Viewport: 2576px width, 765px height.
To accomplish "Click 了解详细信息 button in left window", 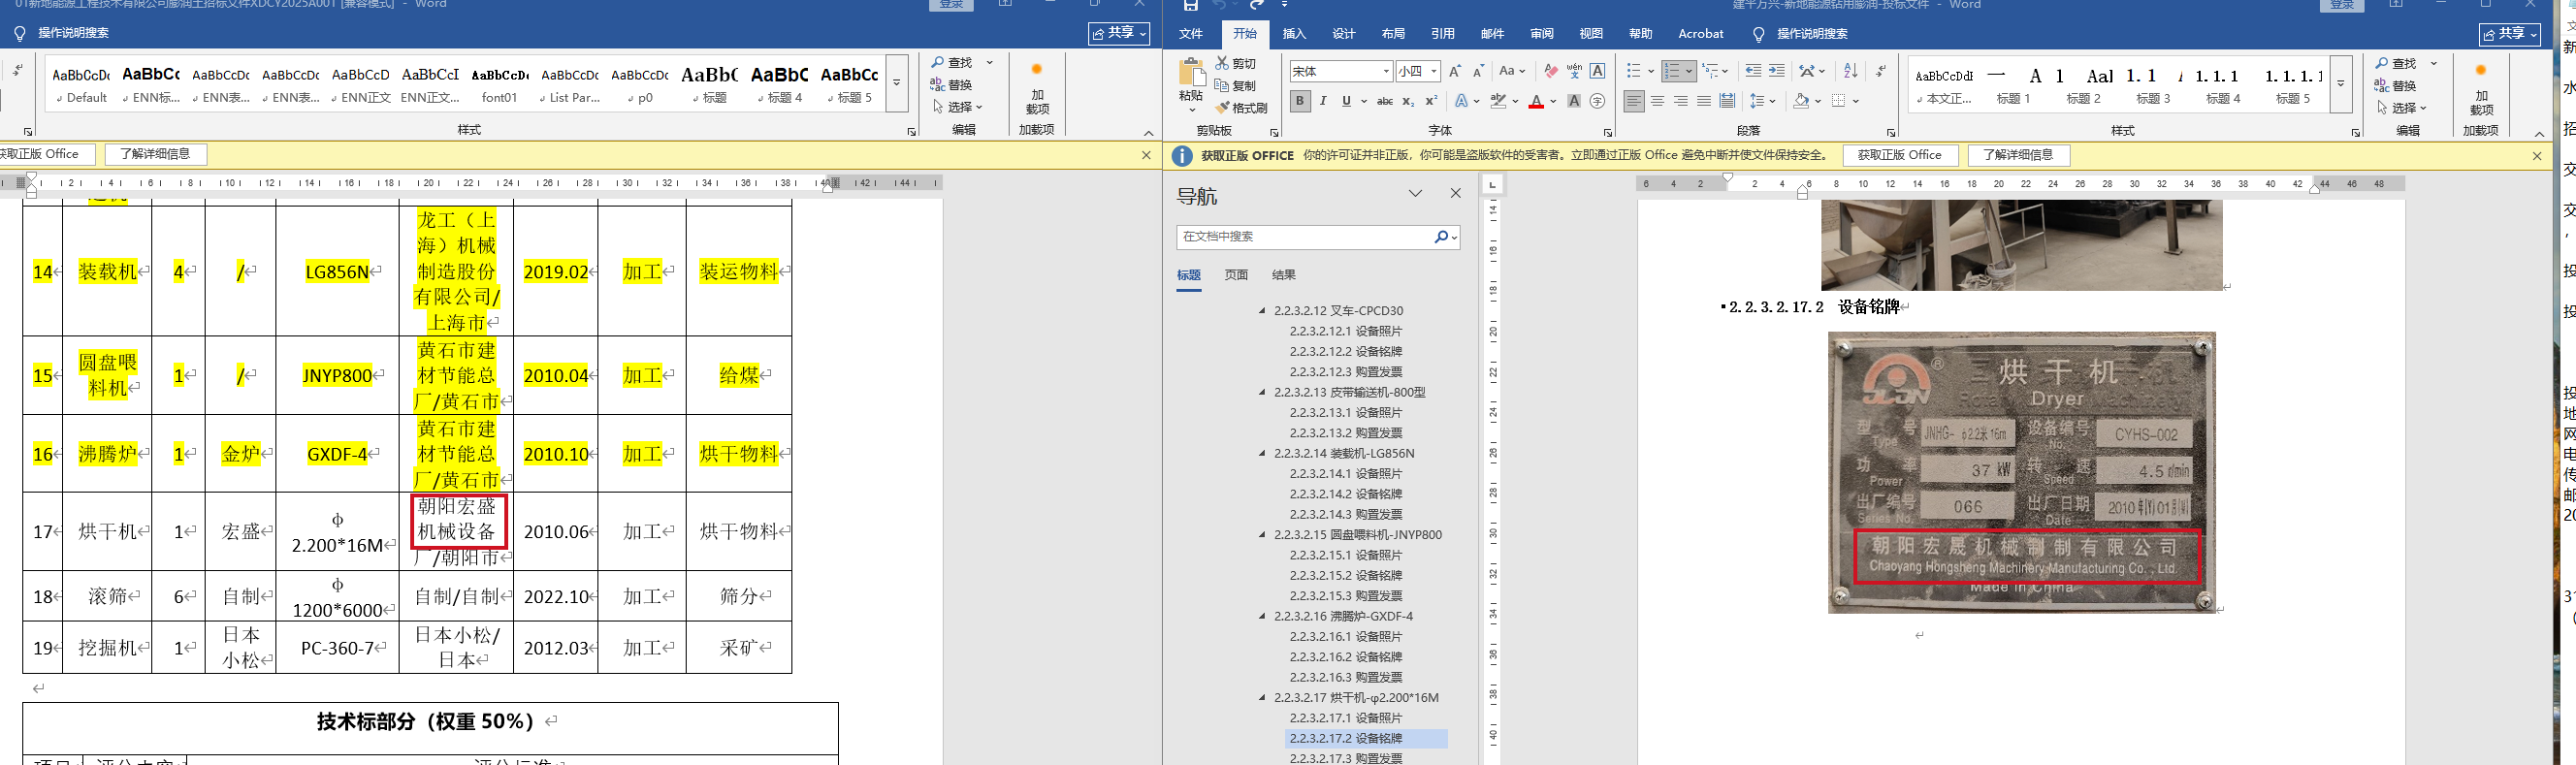I will 155,154.
